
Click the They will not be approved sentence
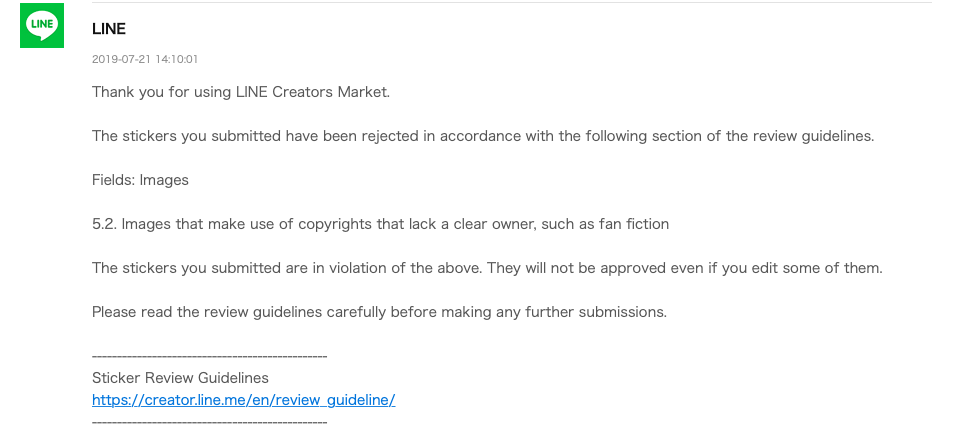[685, 268]
